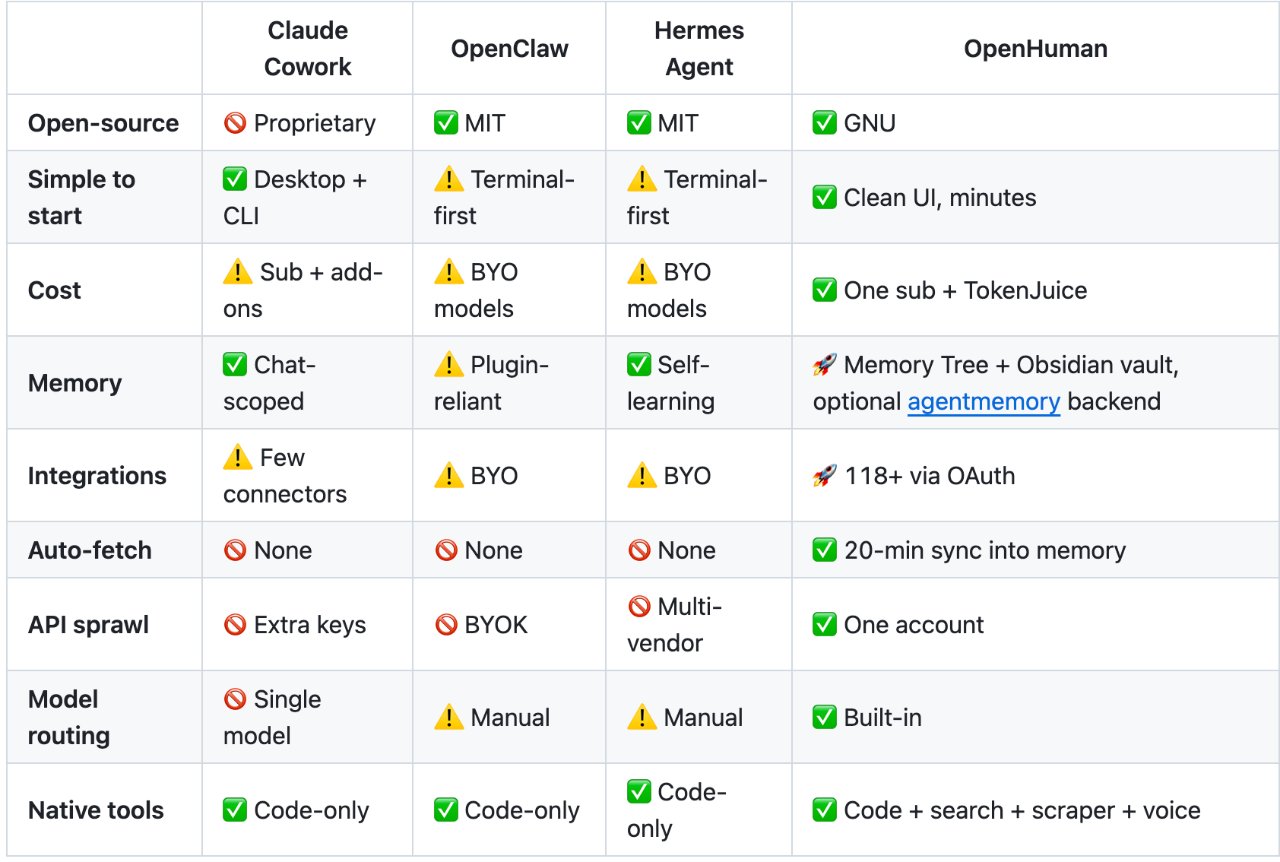1280x862 pixels.
Task: Click the Cost row label
Action: pyautogui.click(x=55, y=290)
